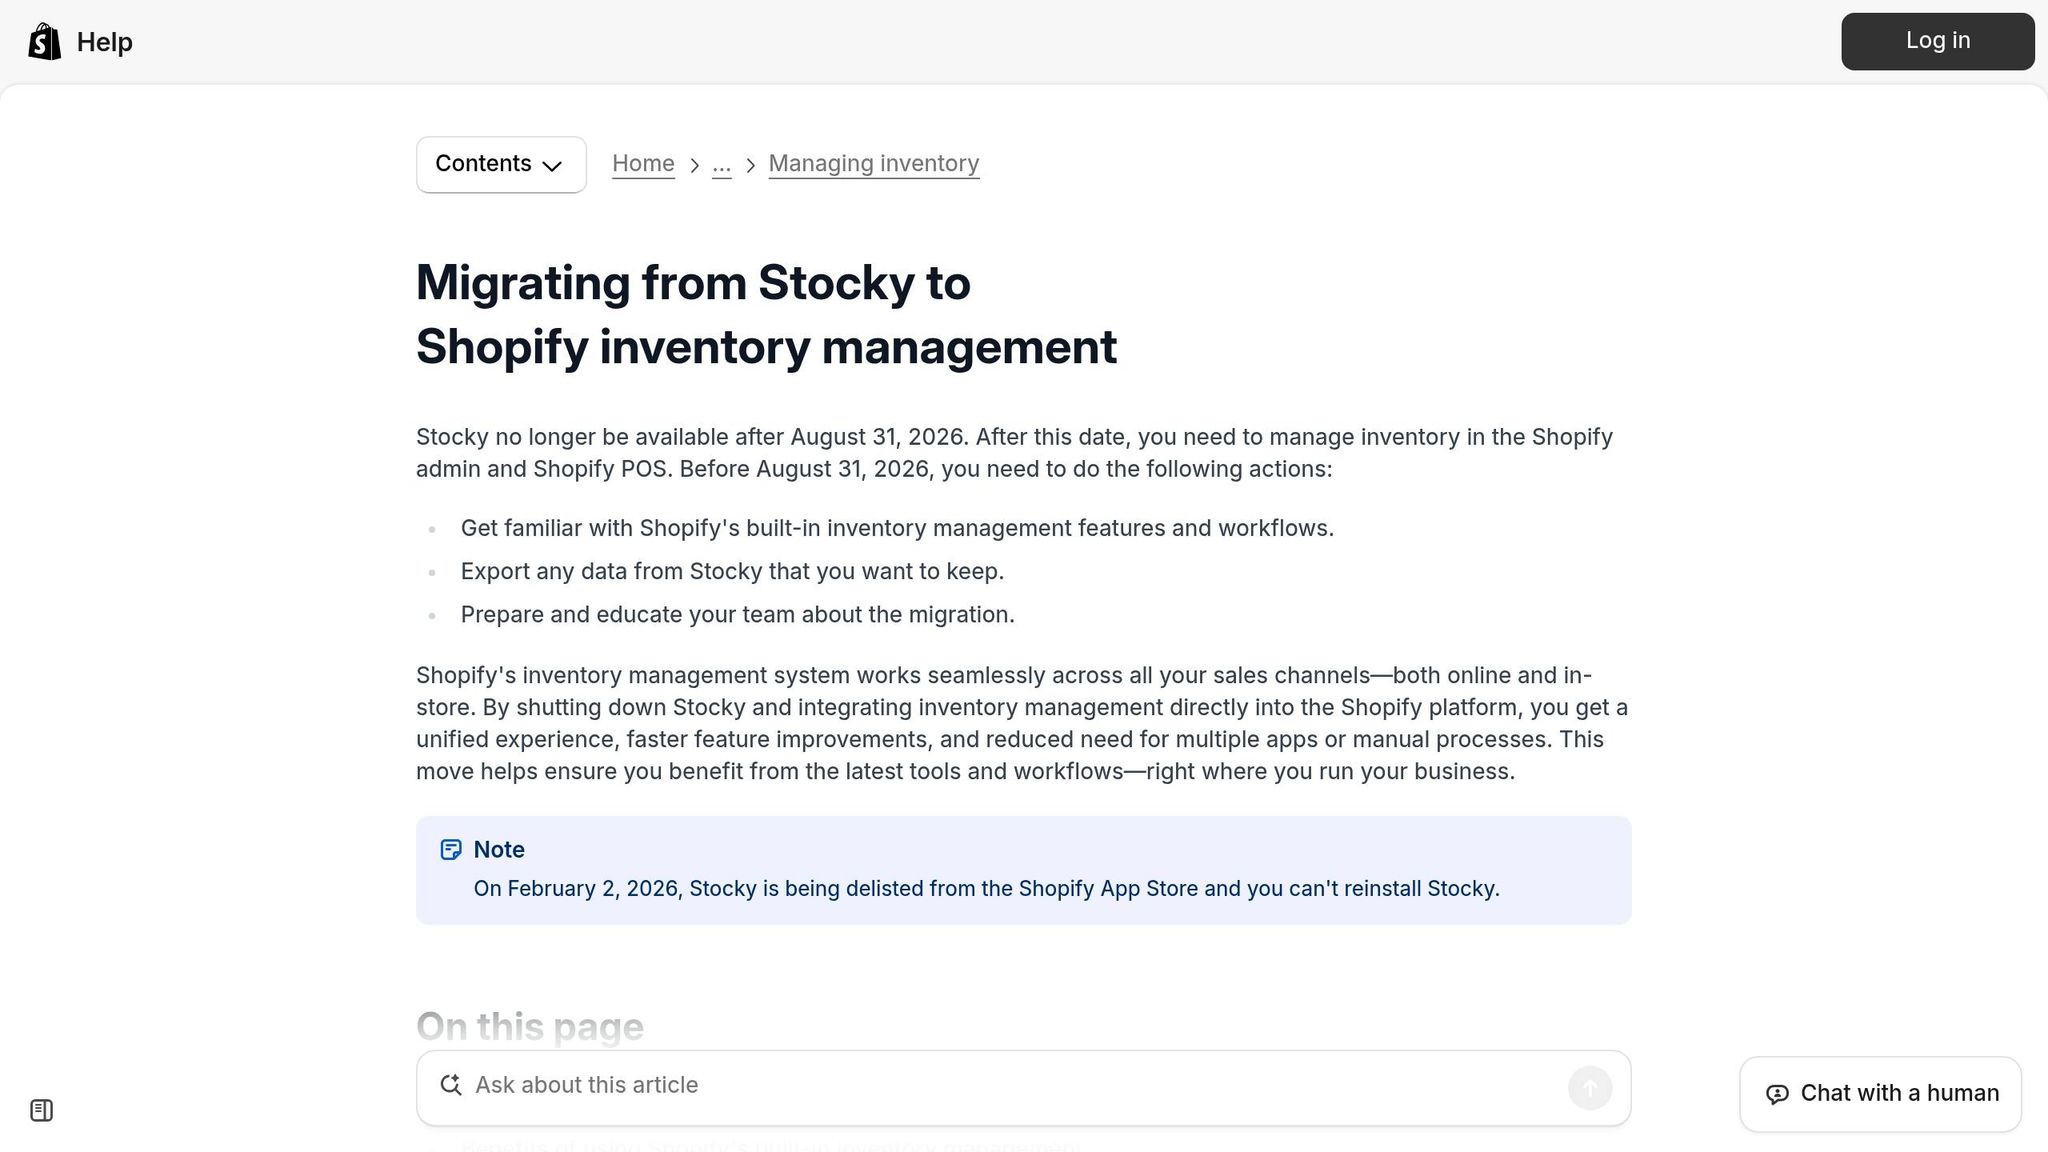Expand the Contents dropdown
Viewport: 2048px width, 1152px height.
coord(500,164)
